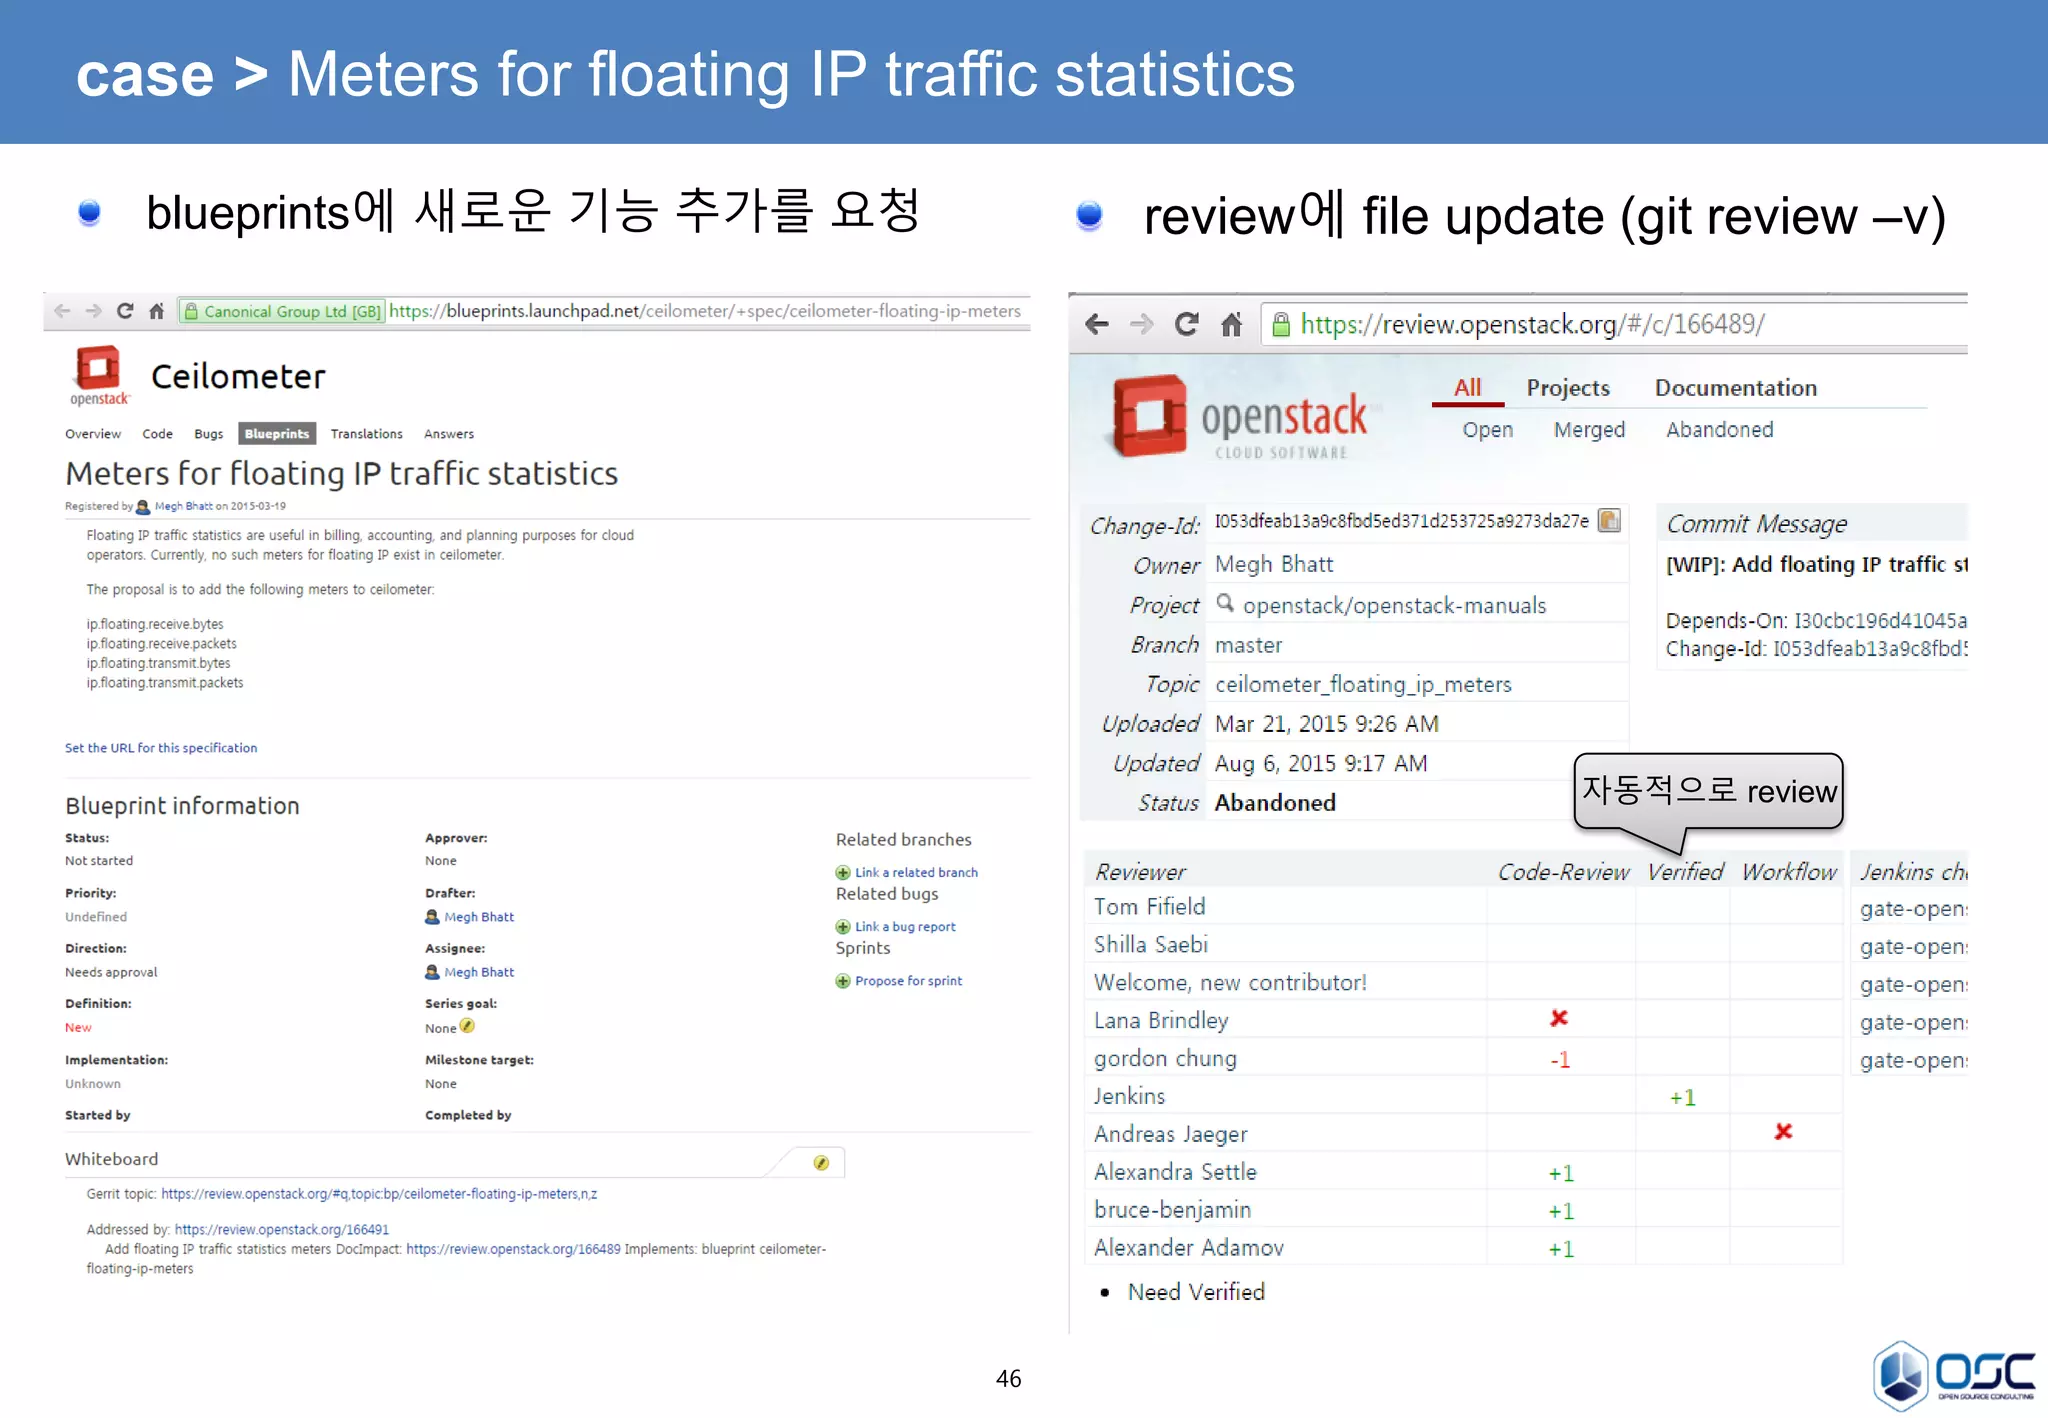
Task: Open the Code tab in Launchpad
Action: 157,434
